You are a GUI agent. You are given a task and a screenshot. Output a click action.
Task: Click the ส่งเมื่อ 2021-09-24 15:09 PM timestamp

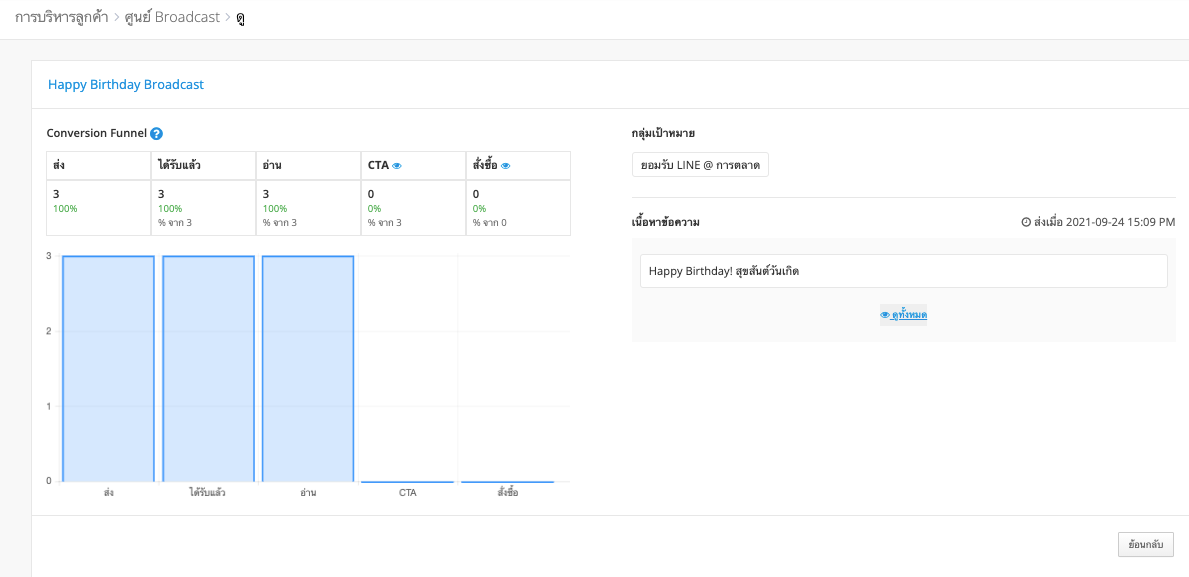coord(1104,222)
